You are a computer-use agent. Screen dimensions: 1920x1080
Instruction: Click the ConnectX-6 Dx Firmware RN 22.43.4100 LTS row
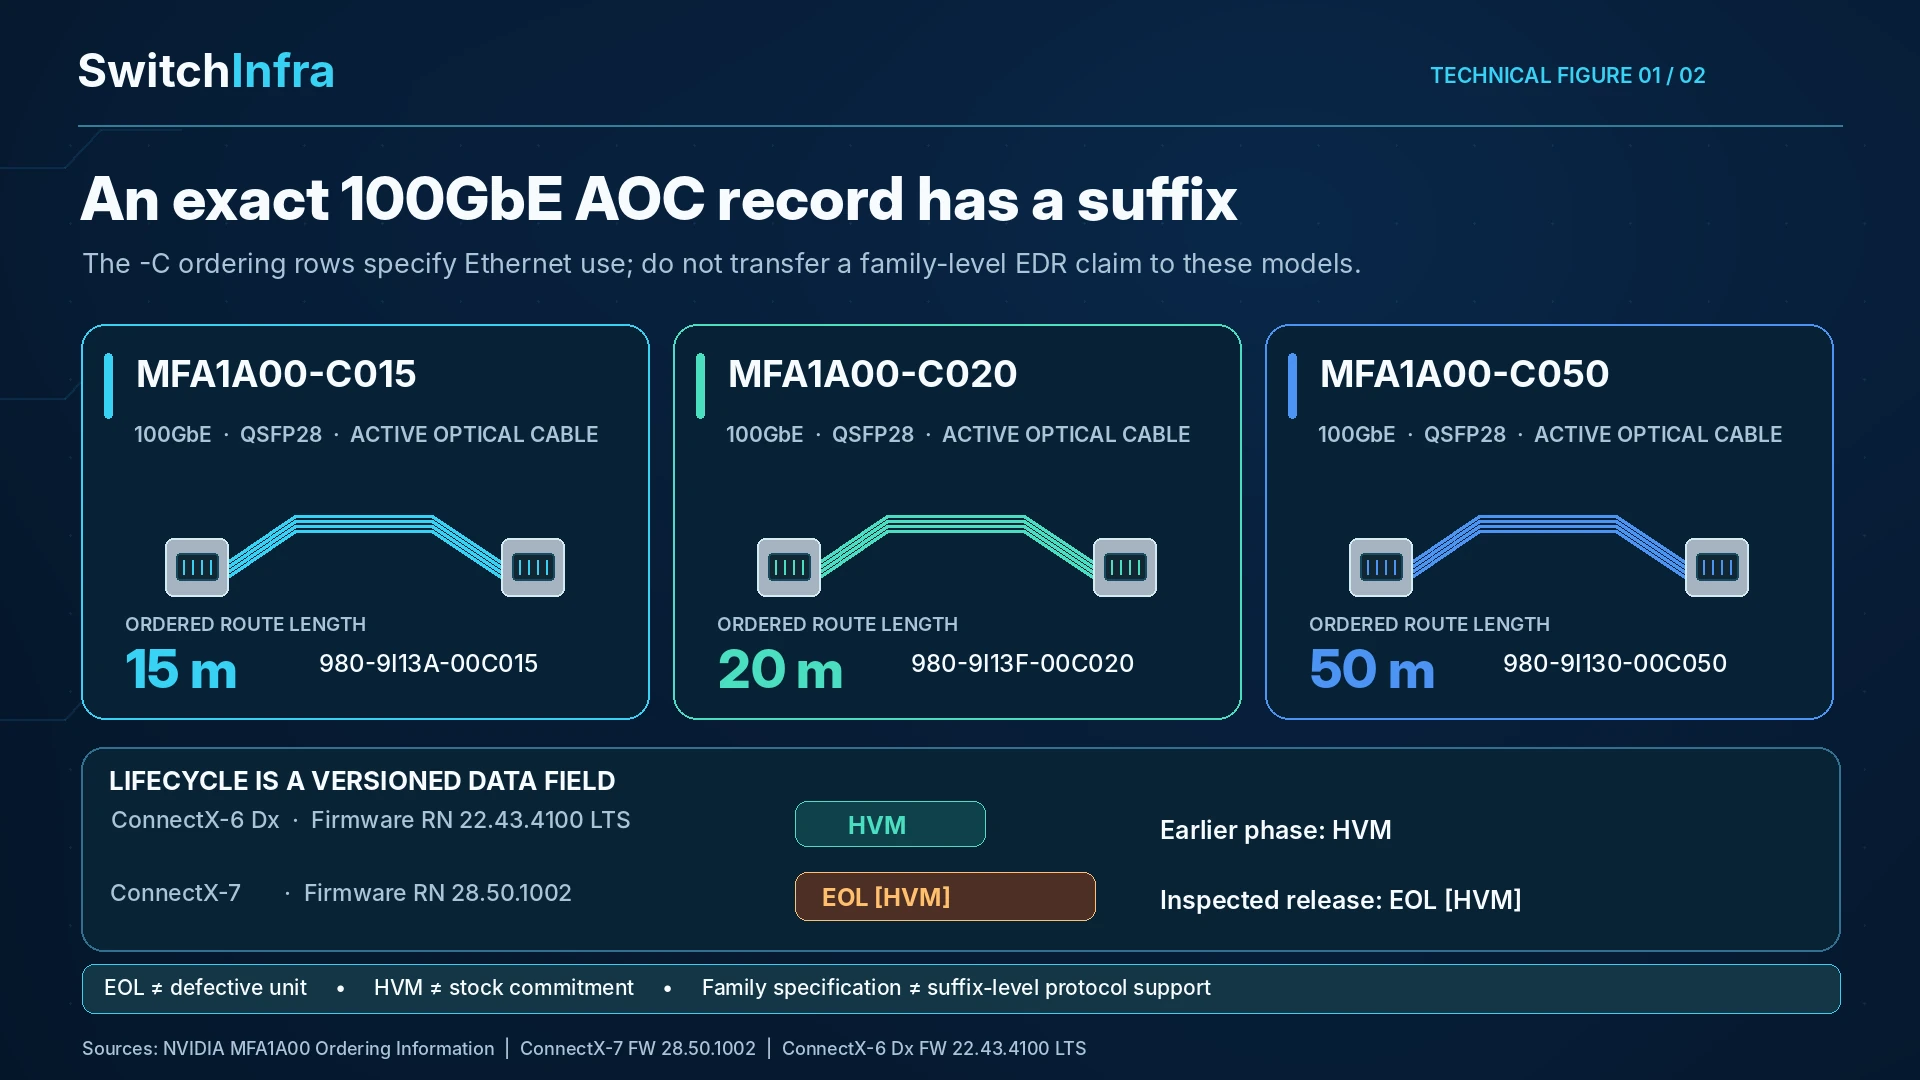pos(370,820)
